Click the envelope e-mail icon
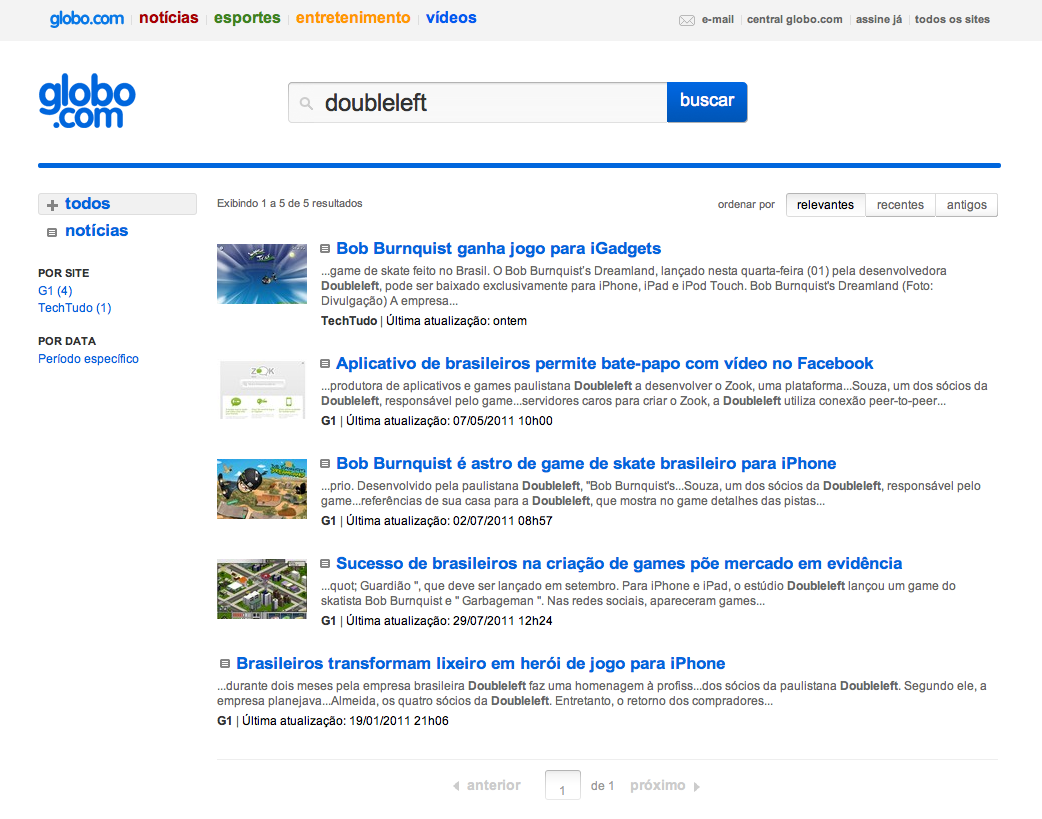Screen dimensions: 1042x819 [686, 21]
